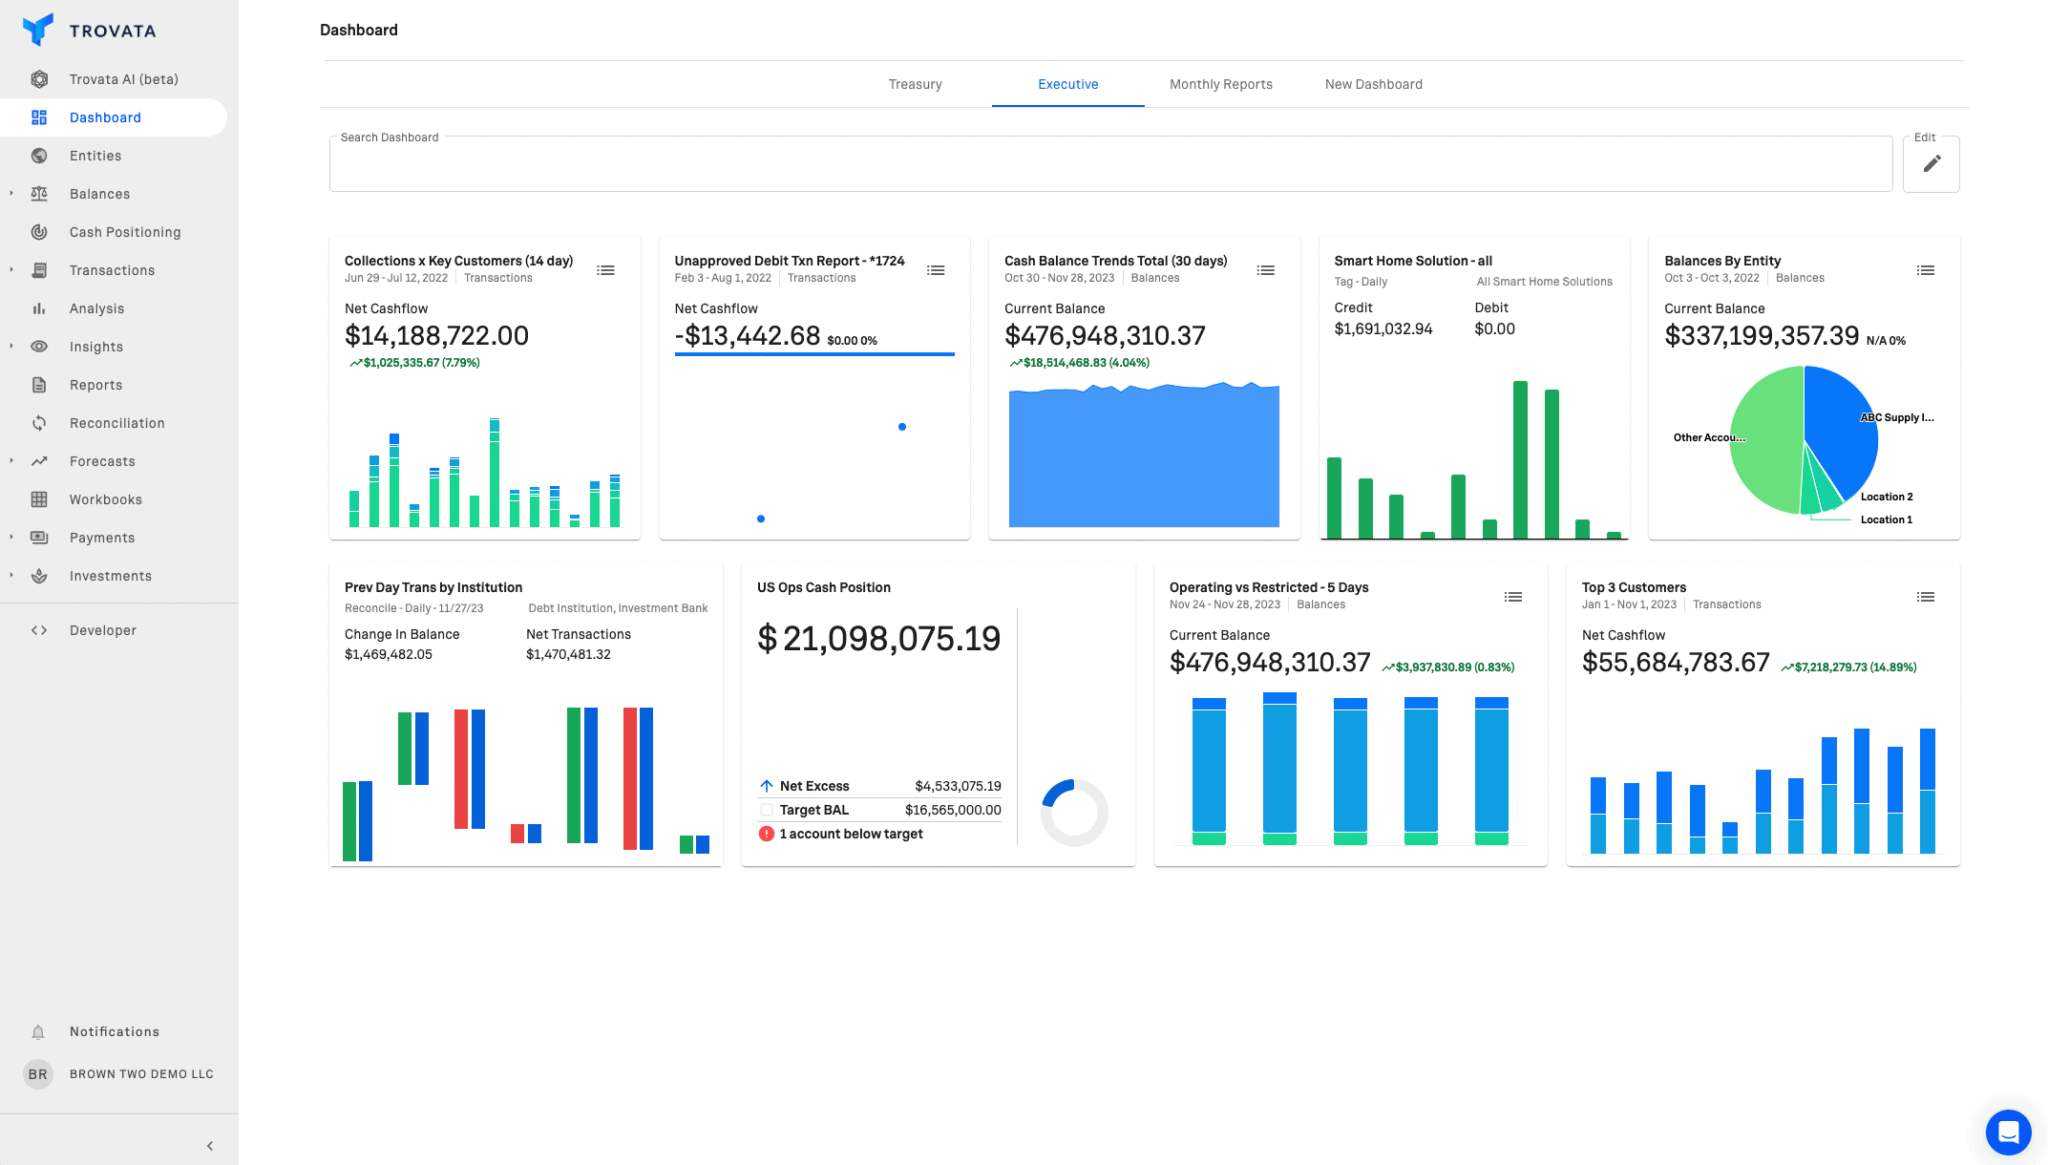Click the Workbooks grid icon
Viewport: 2048px width, 1165px height.
[38, 499]
